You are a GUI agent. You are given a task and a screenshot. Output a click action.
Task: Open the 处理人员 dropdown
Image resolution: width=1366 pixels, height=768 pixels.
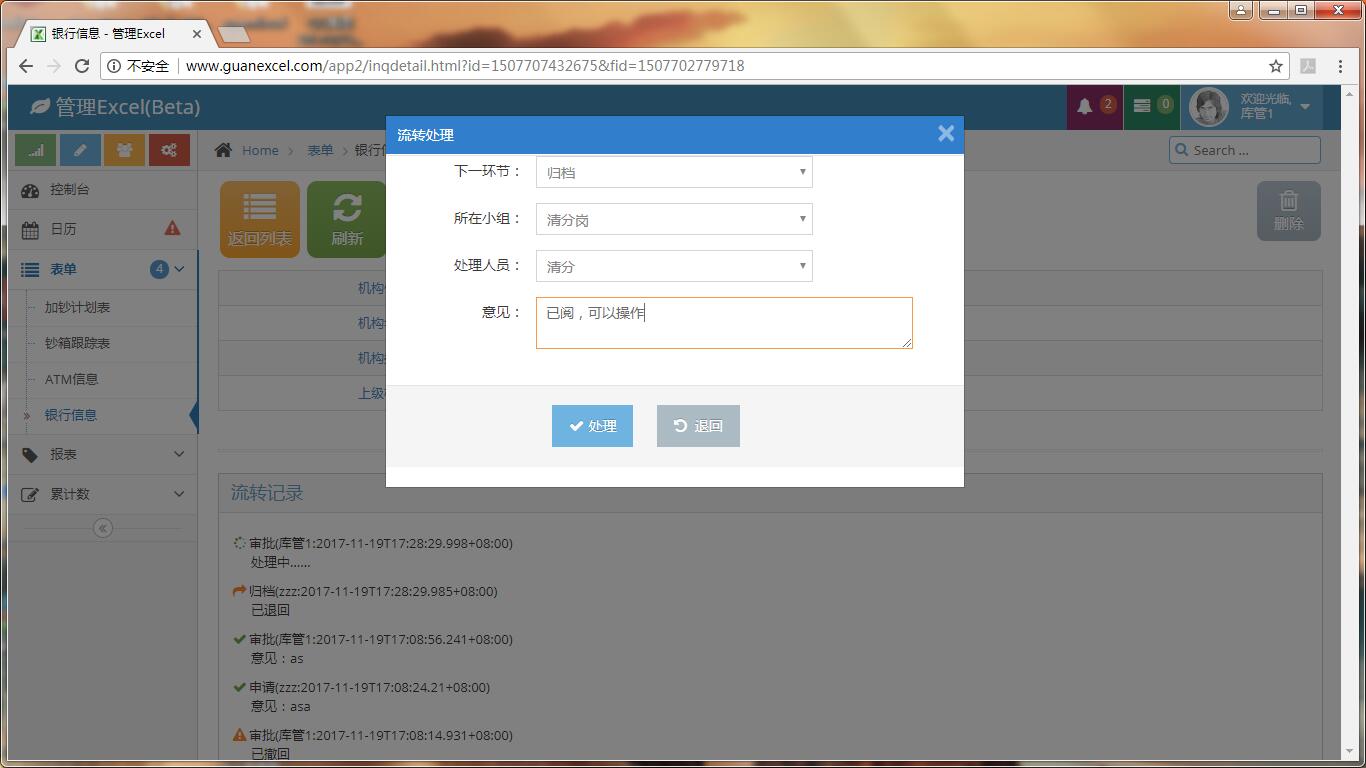[674, 266]
